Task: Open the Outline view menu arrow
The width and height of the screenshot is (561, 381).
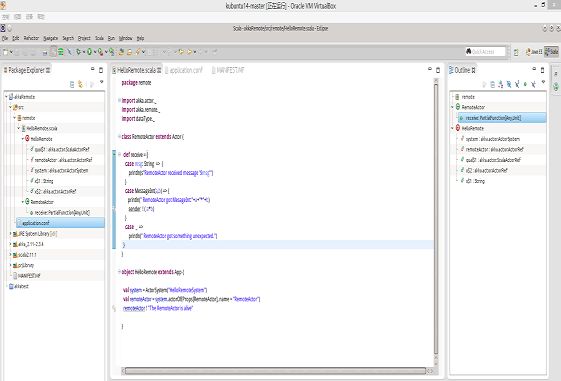Action: click(x=543, y=82)
